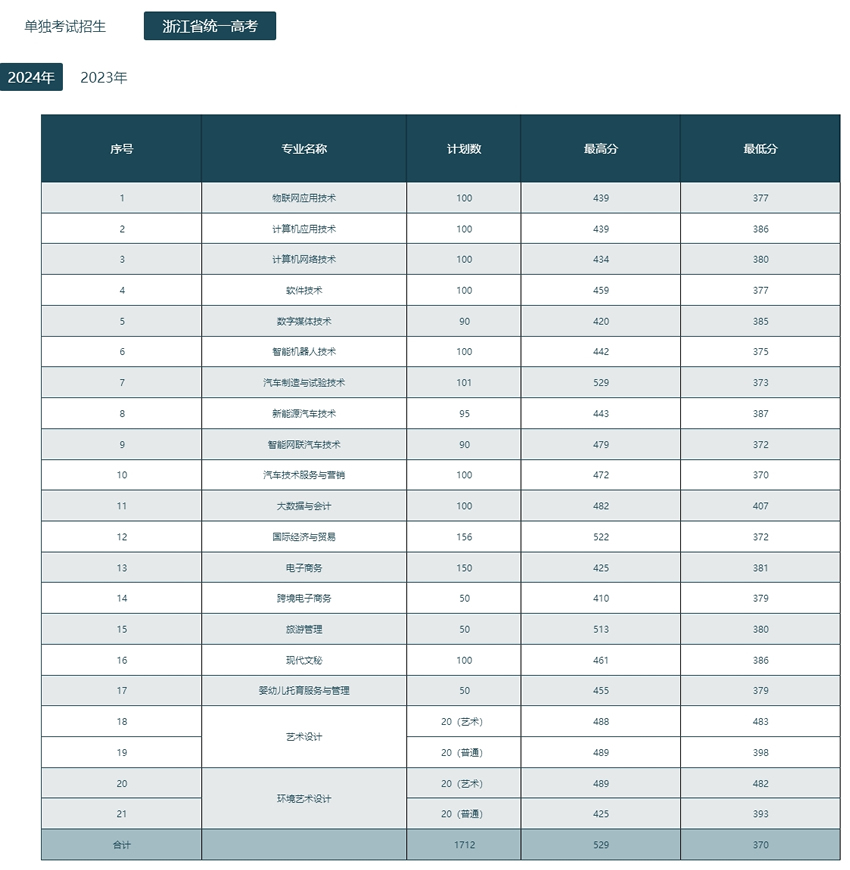Click the 序号 column header
This screenshot has height=870, width=850.
[122, 149]
